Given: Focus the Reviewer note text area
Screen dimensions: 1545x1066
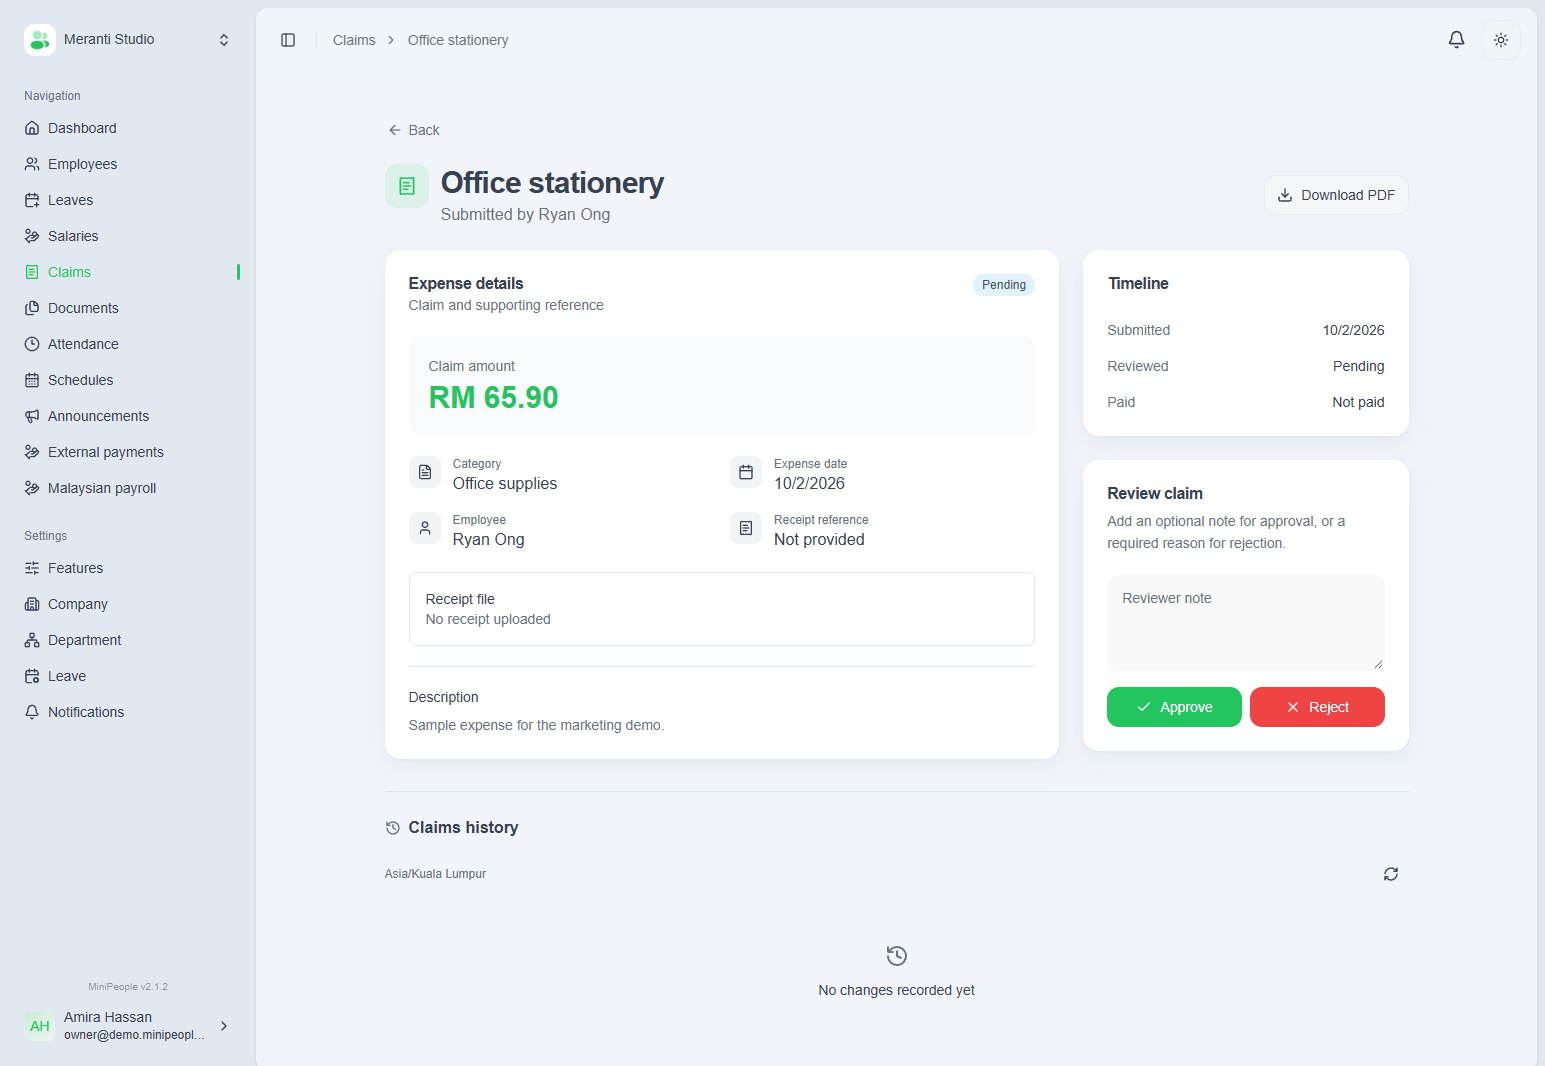Looking at the screenshot, I should pyautogui.click(x=1246, y=623).
